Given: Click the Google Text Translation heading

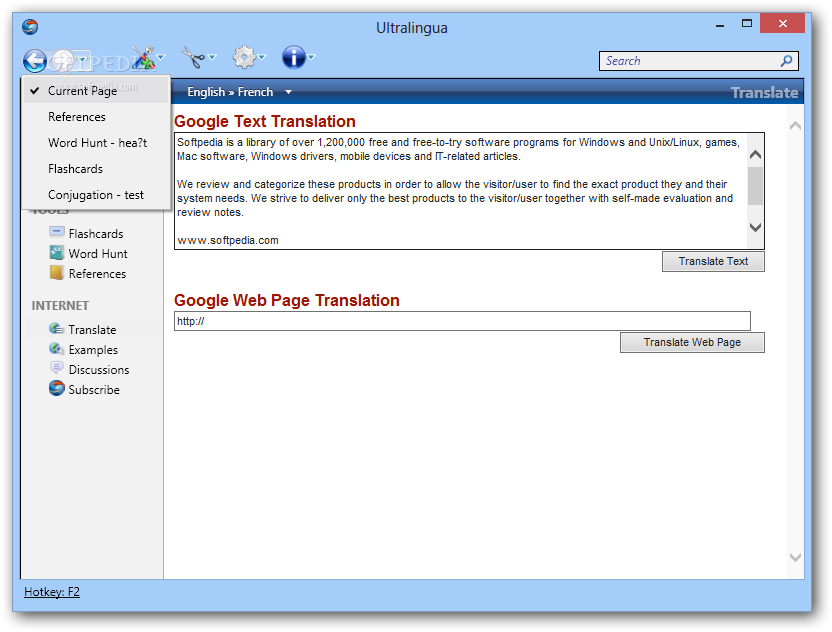Looking at the screenshot, I should coord(265,122).
